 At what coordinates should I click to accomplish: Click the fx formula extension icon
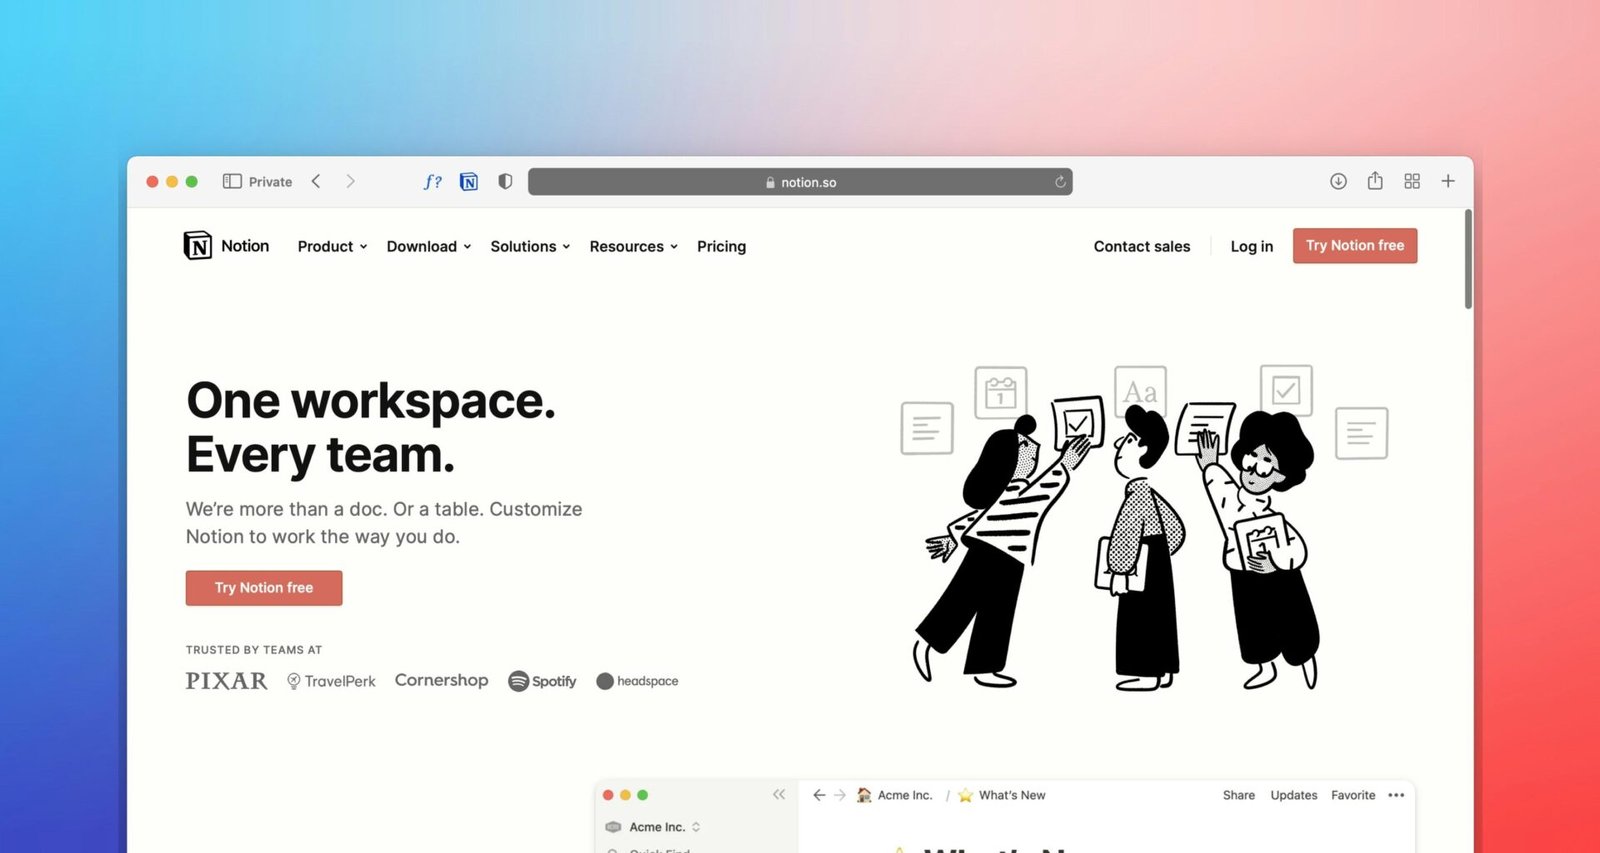[x=432, y=181]
